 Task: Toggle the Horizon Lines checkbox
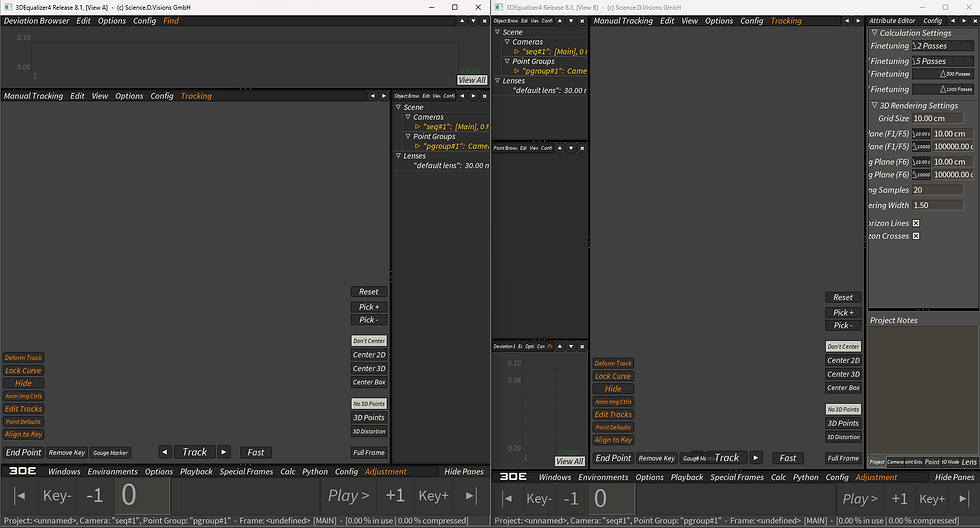(916, 223)
